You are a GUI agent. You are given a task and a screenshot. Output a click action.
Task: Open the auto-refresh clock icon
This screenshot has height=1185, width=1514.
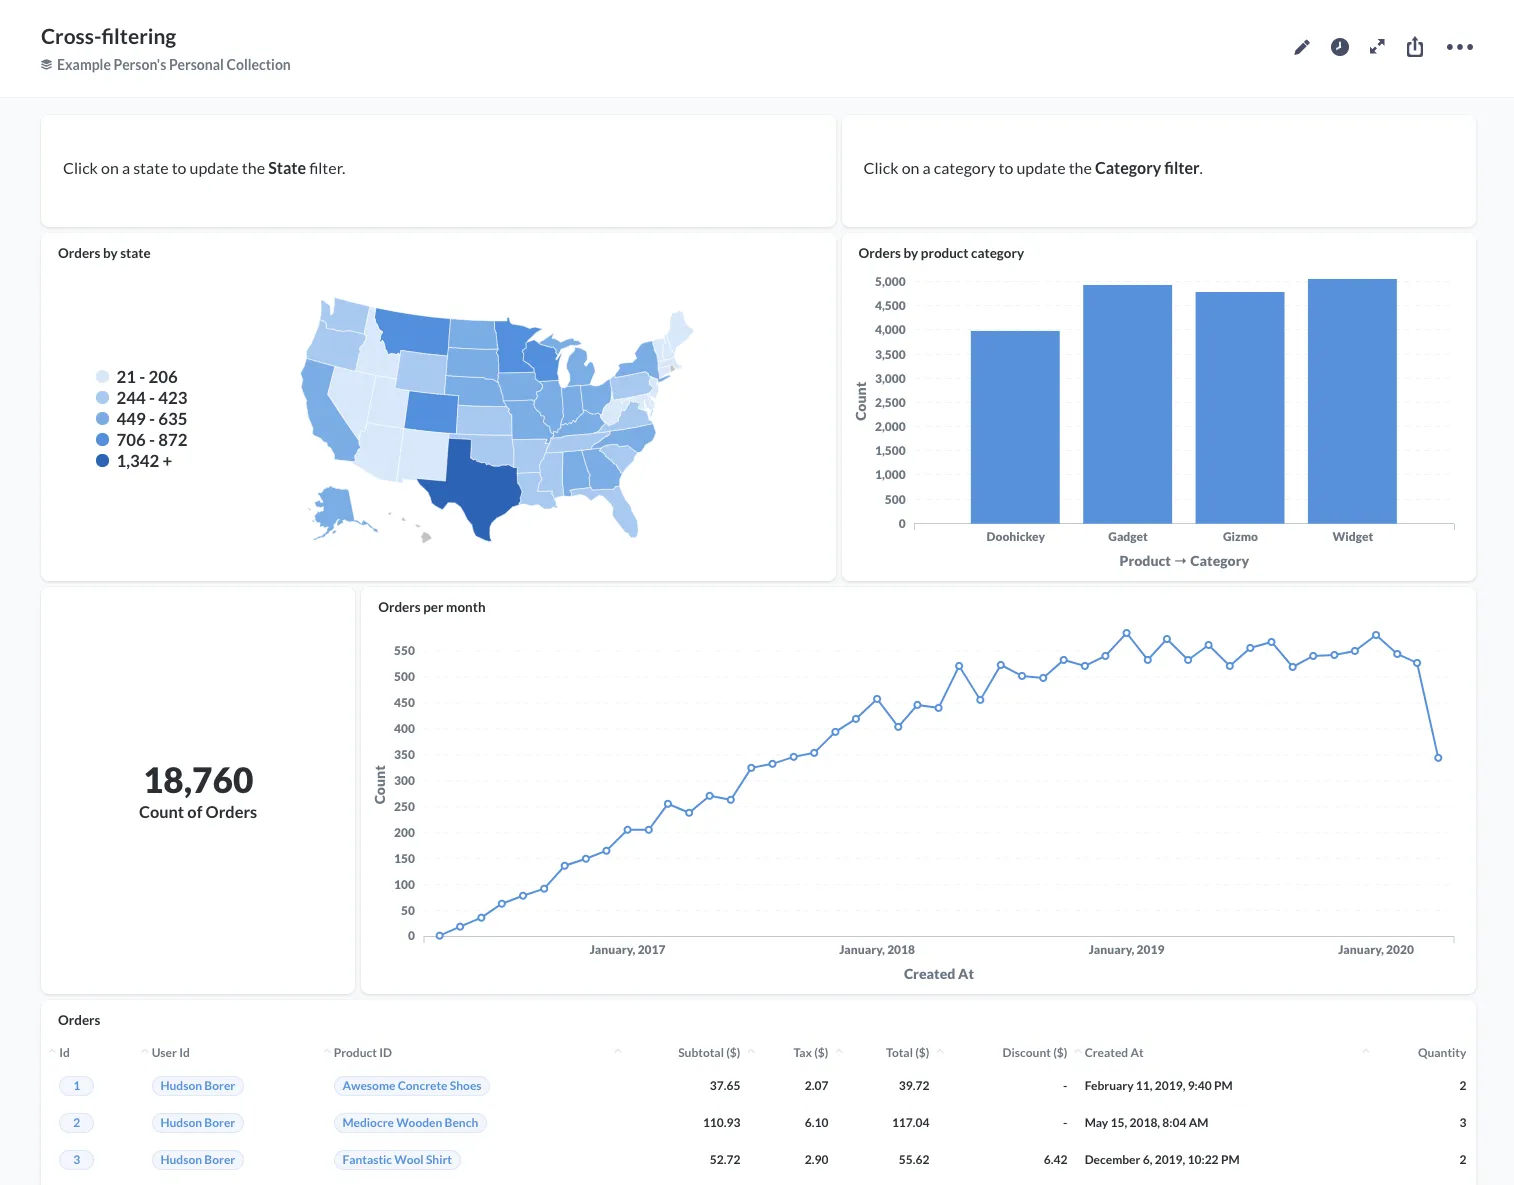pyautogui.click(x=1339, y=46)
